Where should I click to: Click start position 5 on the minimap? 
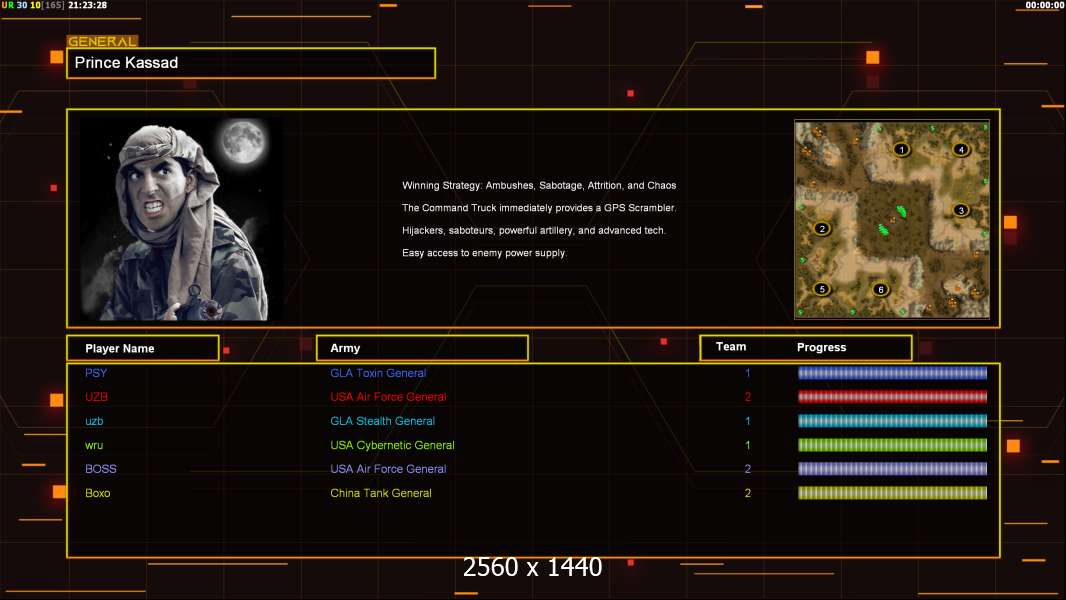tap(822, 289)
